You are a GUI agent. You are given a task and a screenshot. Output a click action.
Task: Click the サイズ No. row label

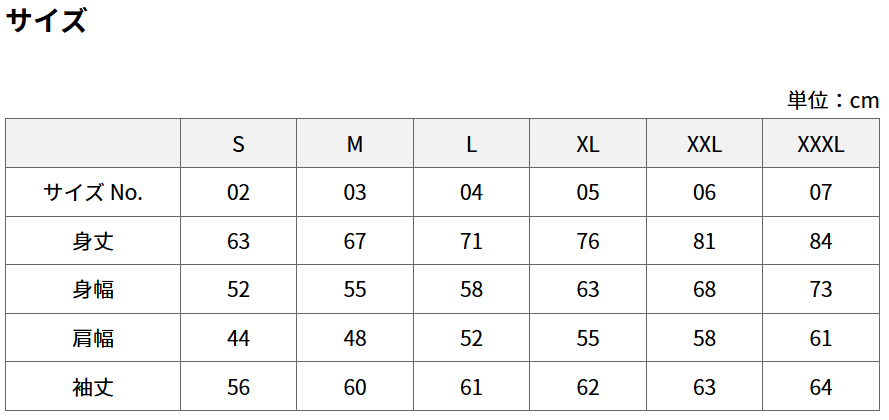93,192
